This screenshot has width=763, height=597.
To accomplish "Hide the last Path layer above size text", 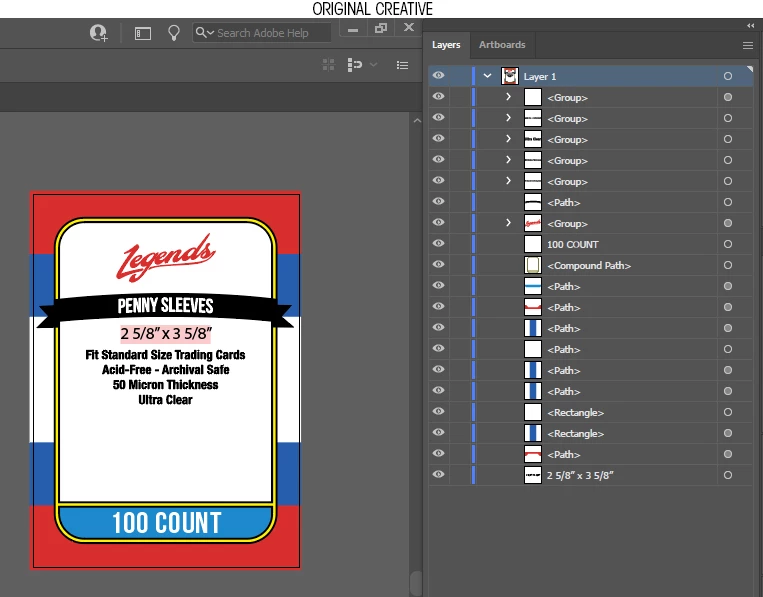I will coord(438,453).
